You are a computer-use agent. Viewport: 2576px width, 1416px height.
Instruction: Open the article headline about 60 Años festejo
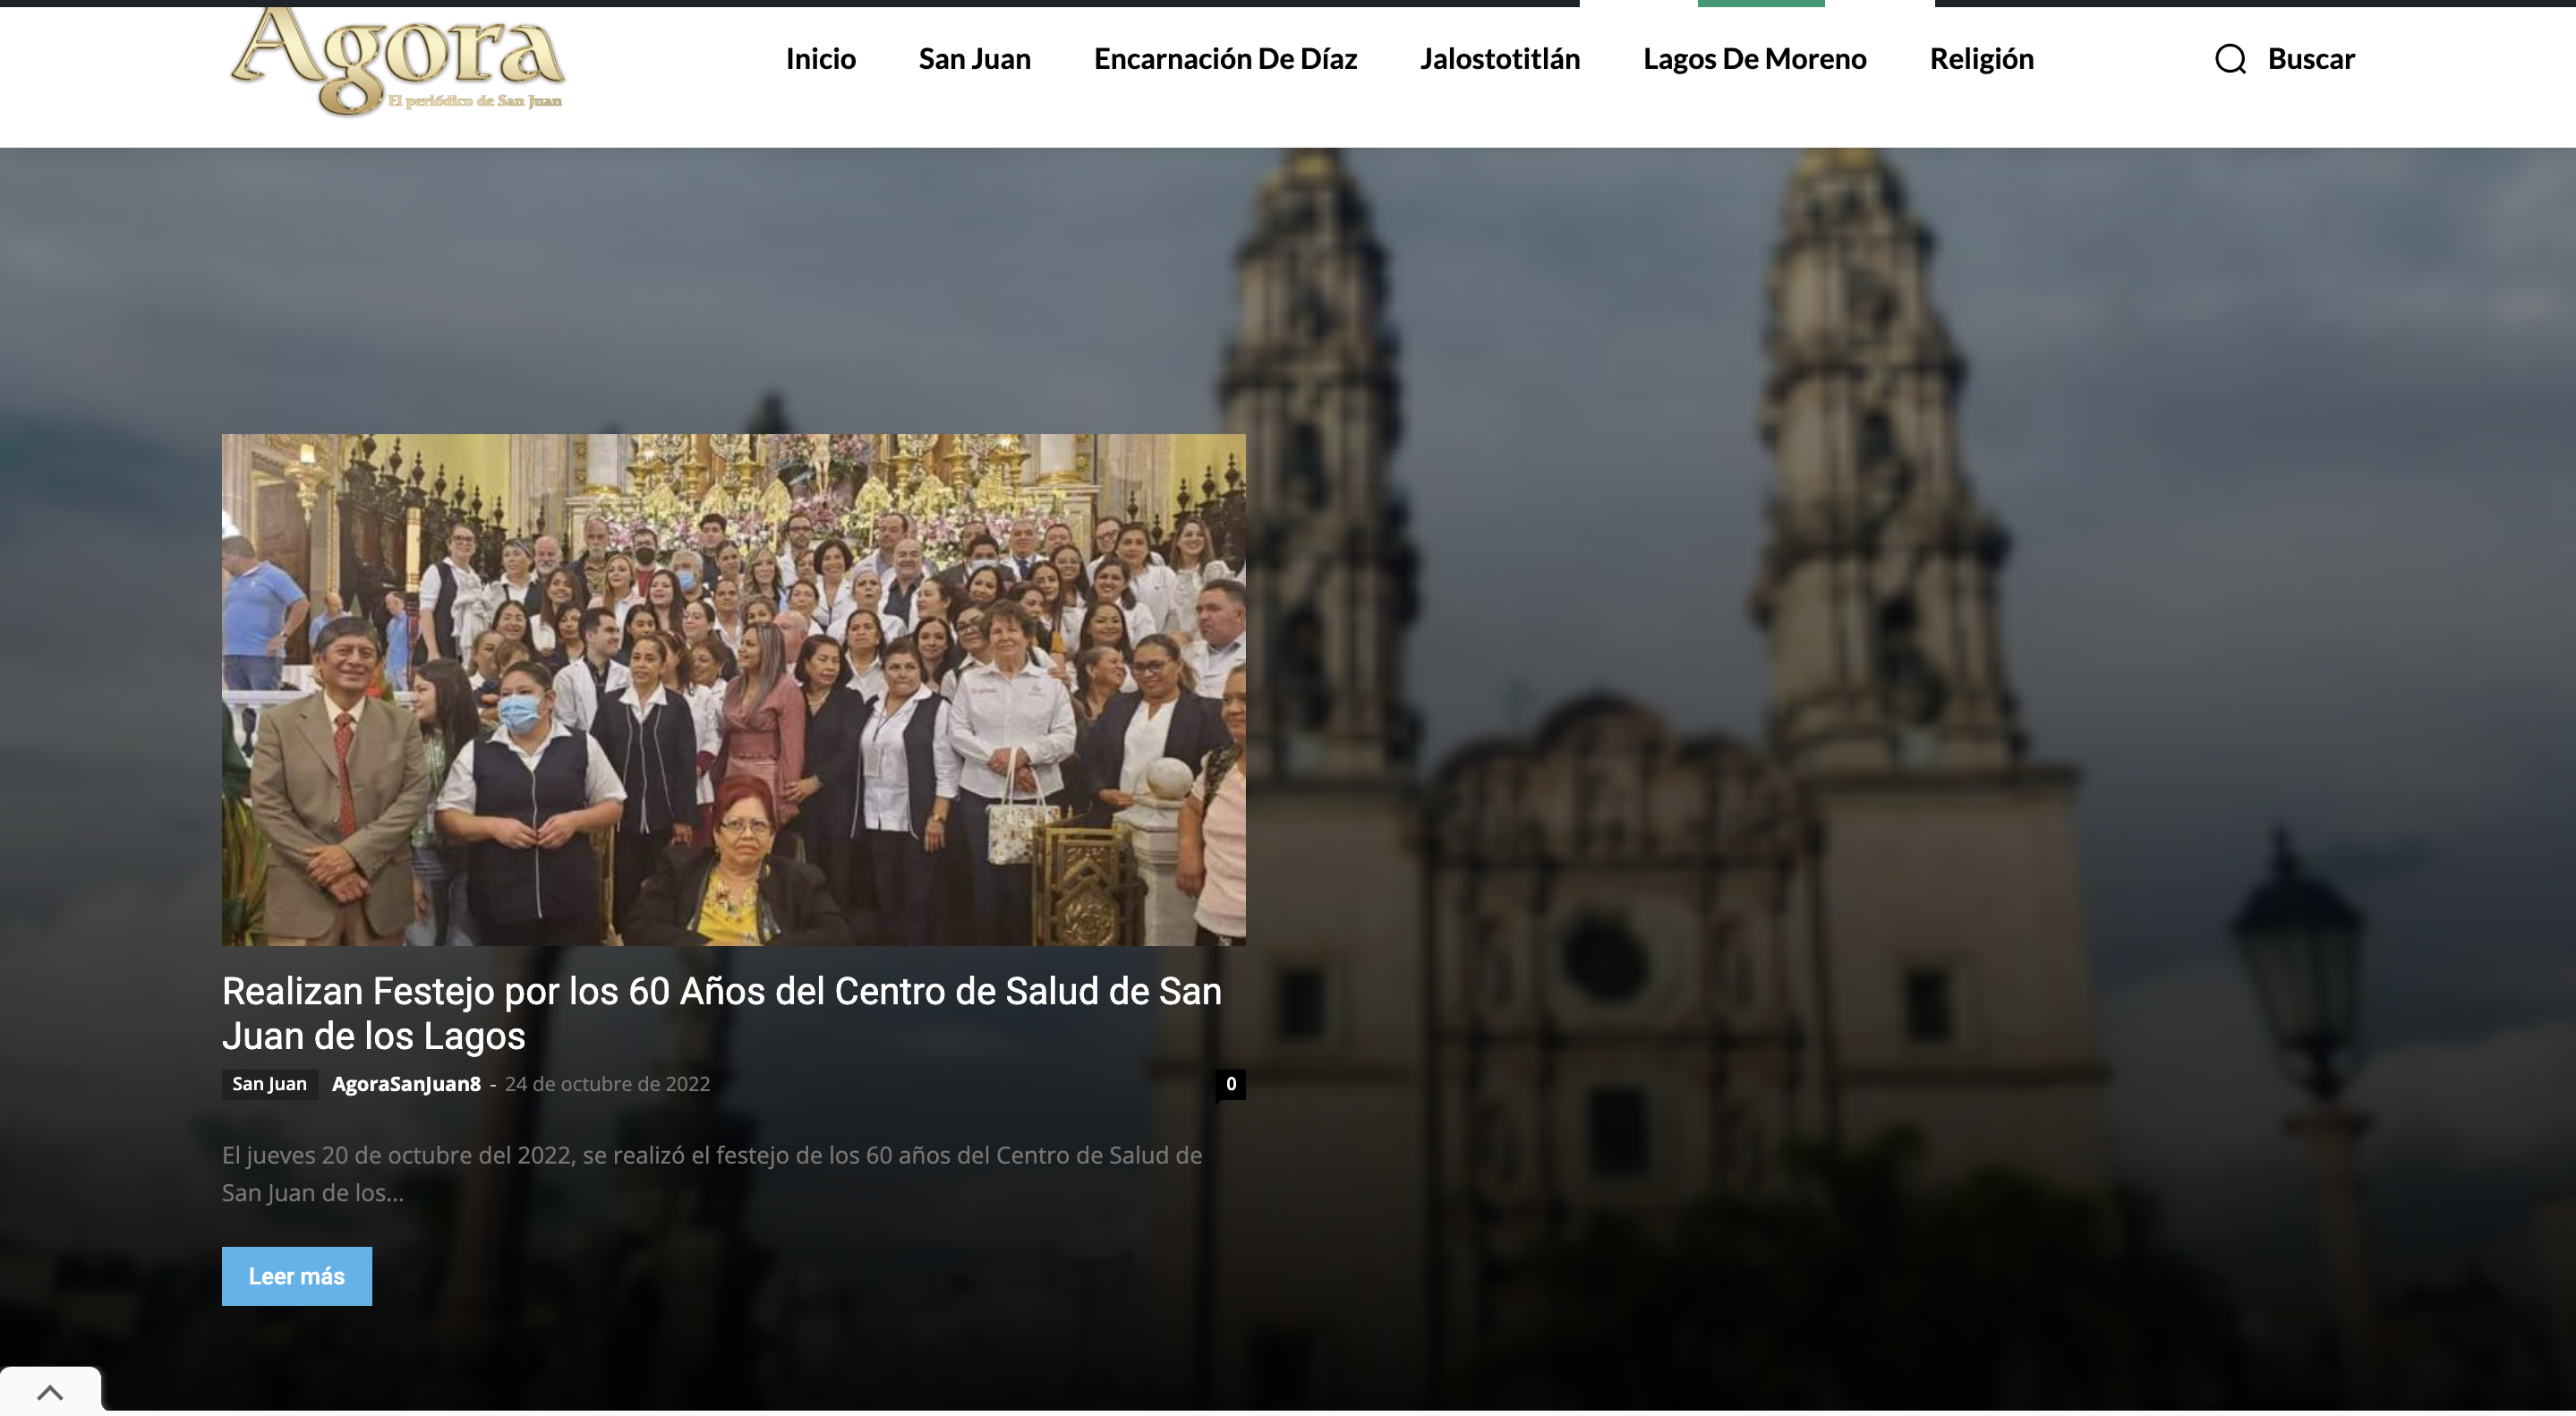click(x=722, y=1013)
